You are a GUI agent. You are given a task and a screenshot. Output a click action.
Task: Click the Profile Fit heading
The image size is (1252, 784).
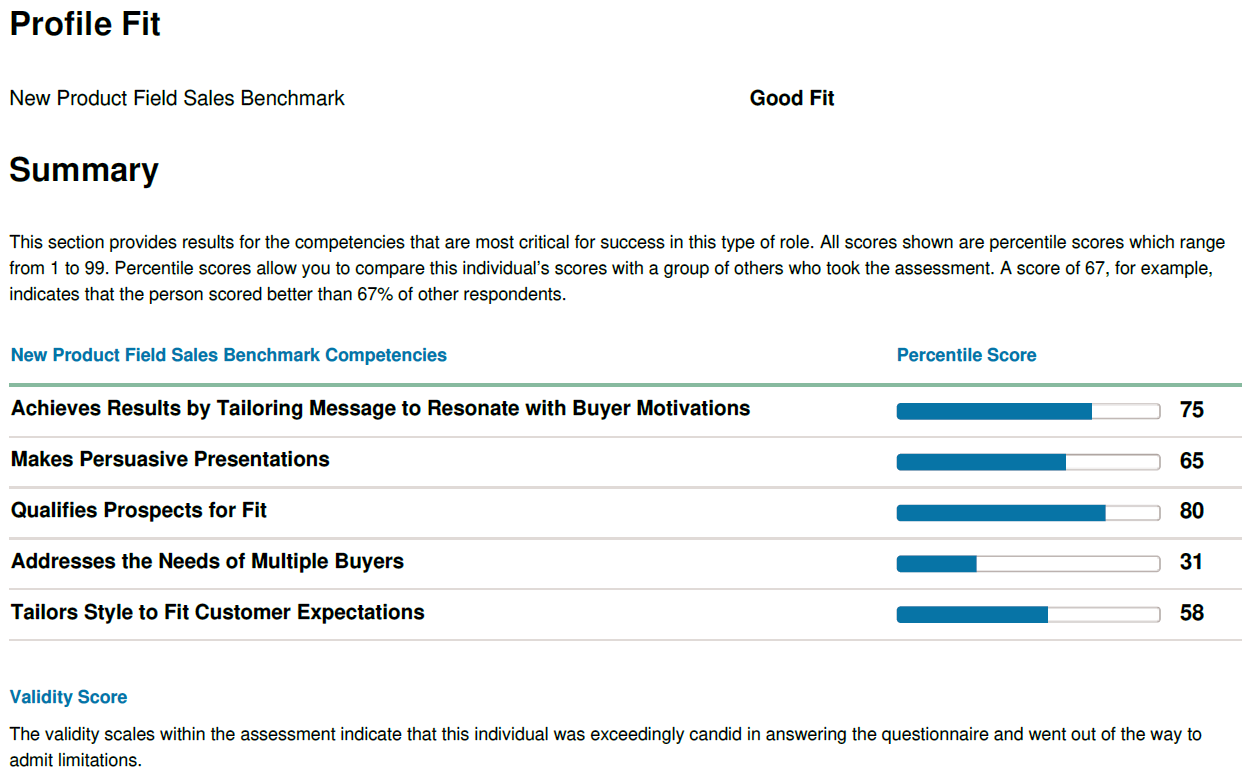85,24
